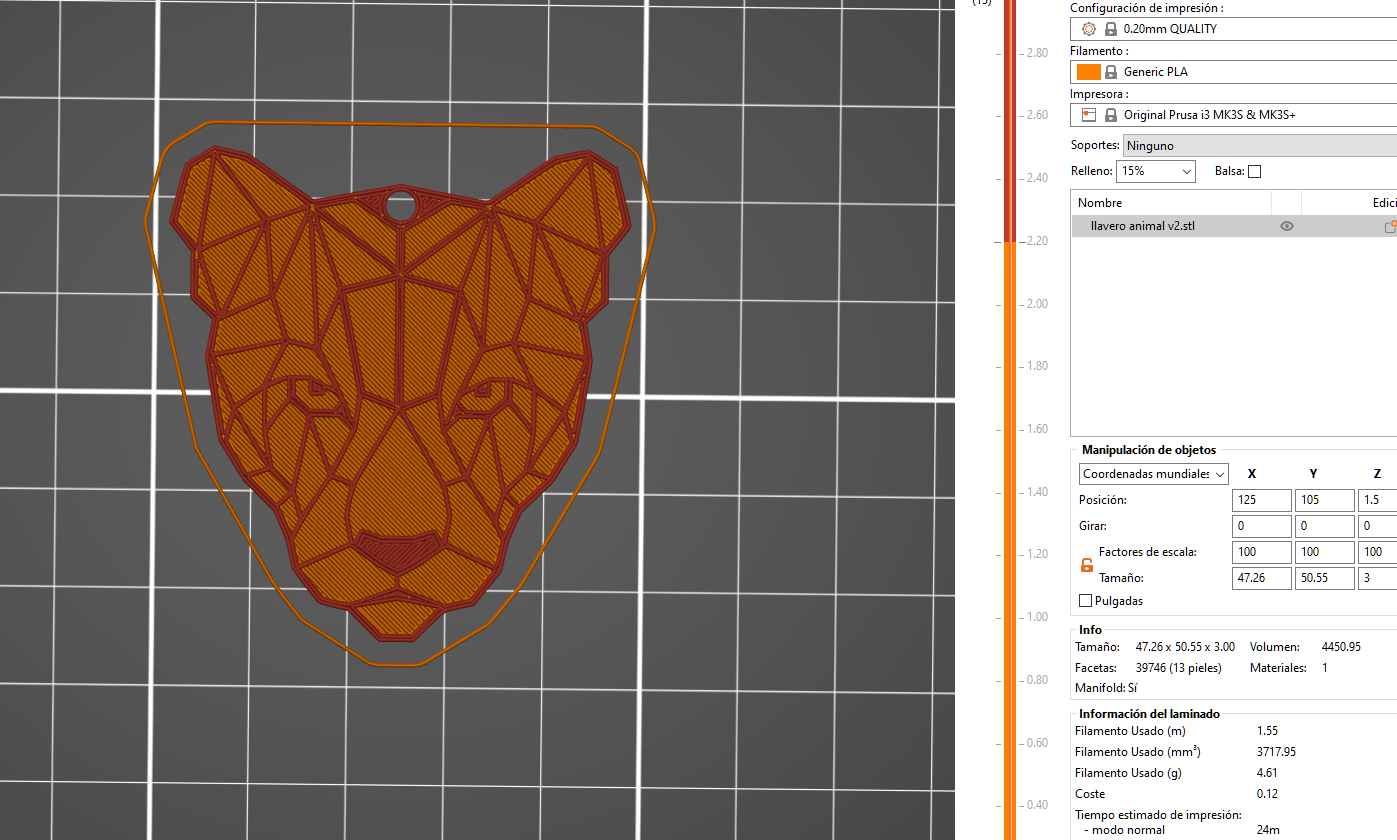Click the Coste value 0.12
This screenshot has height=840, width=1397.
[1267, 794]
